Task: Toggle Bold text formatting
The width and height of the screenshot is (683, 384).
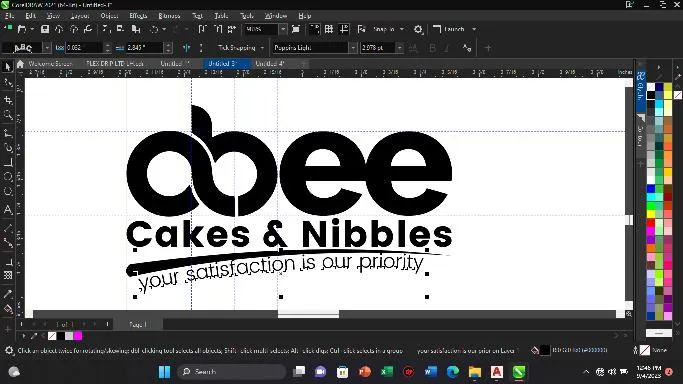Action: pyautogui.click(x=432, y=48)
